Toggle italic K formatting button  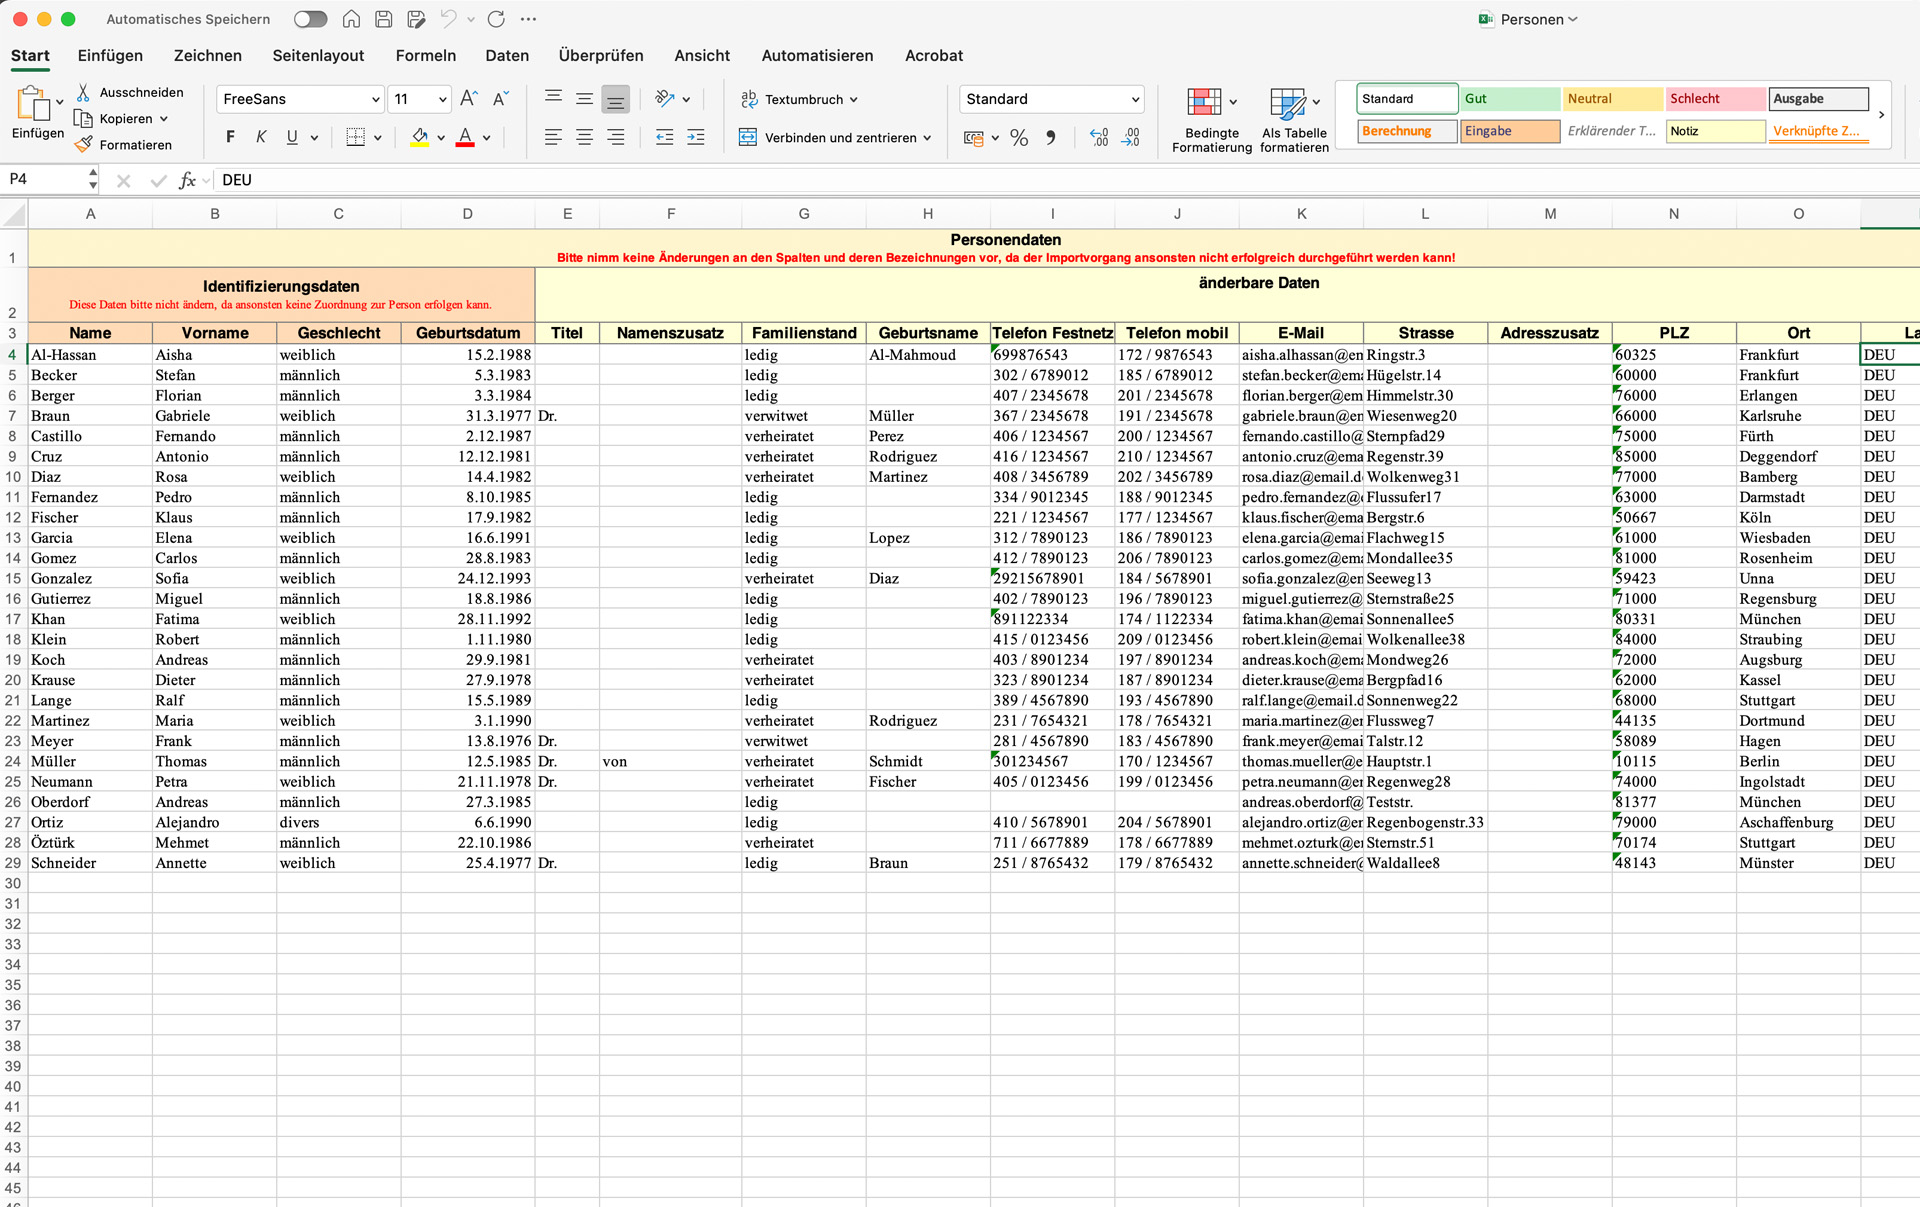(x=261, y=137)
